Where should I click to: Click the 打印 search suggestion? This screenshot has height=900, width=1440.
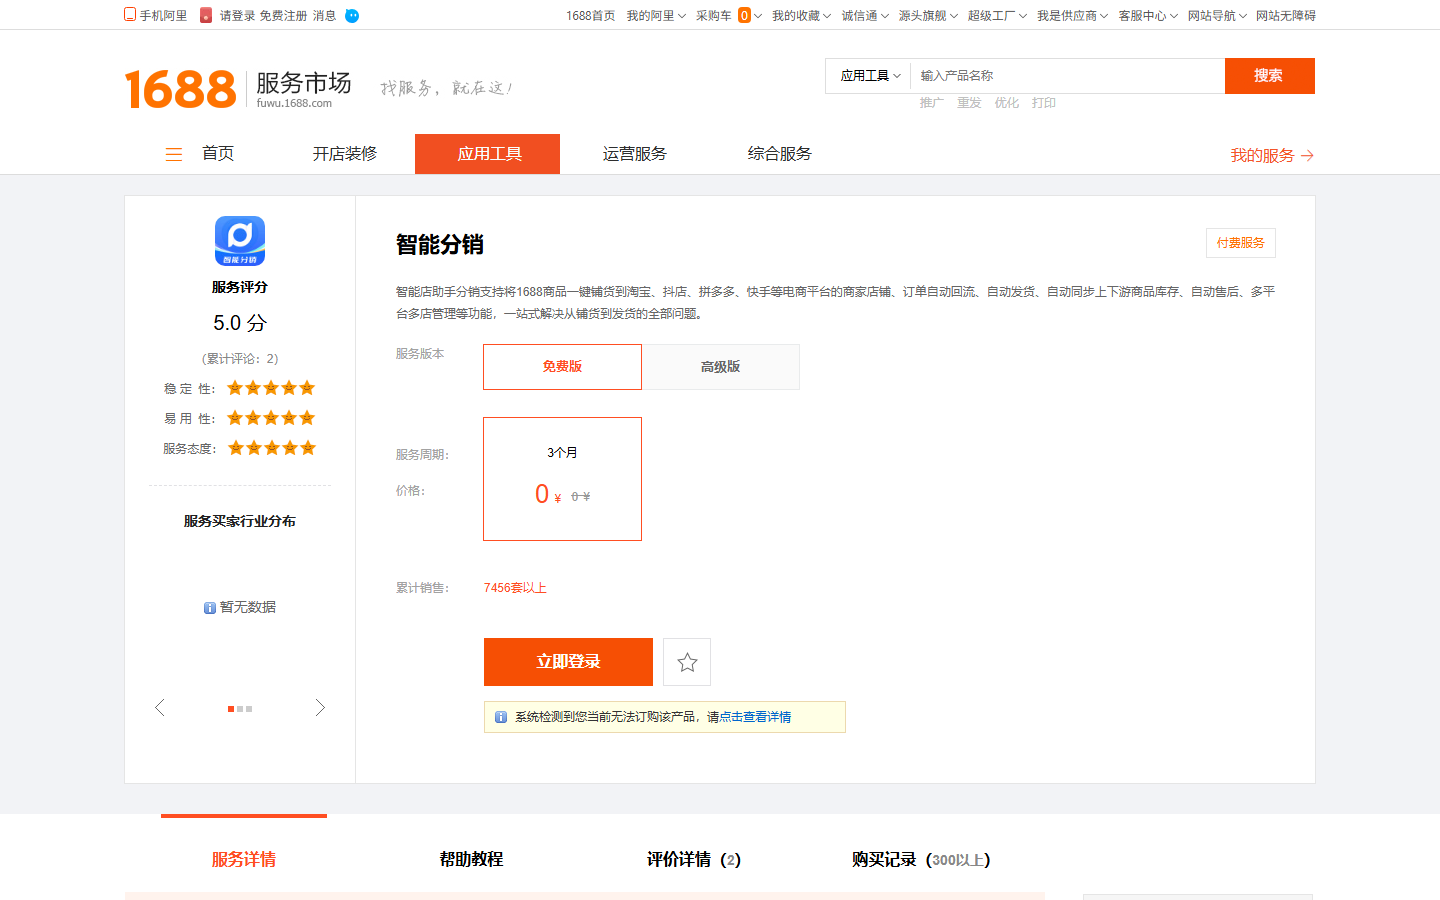(x=1044, y=103)
